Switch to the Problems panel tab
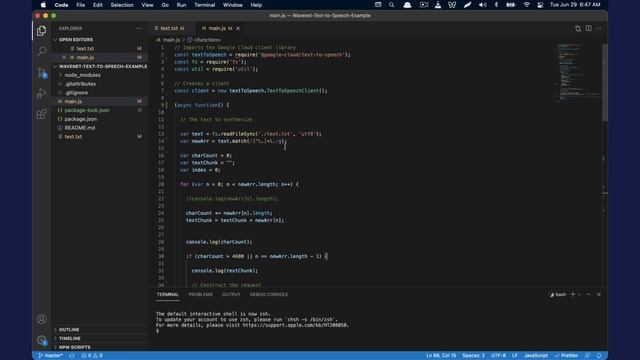This screenshot has width=640, height=360. (x=200, y=294)
